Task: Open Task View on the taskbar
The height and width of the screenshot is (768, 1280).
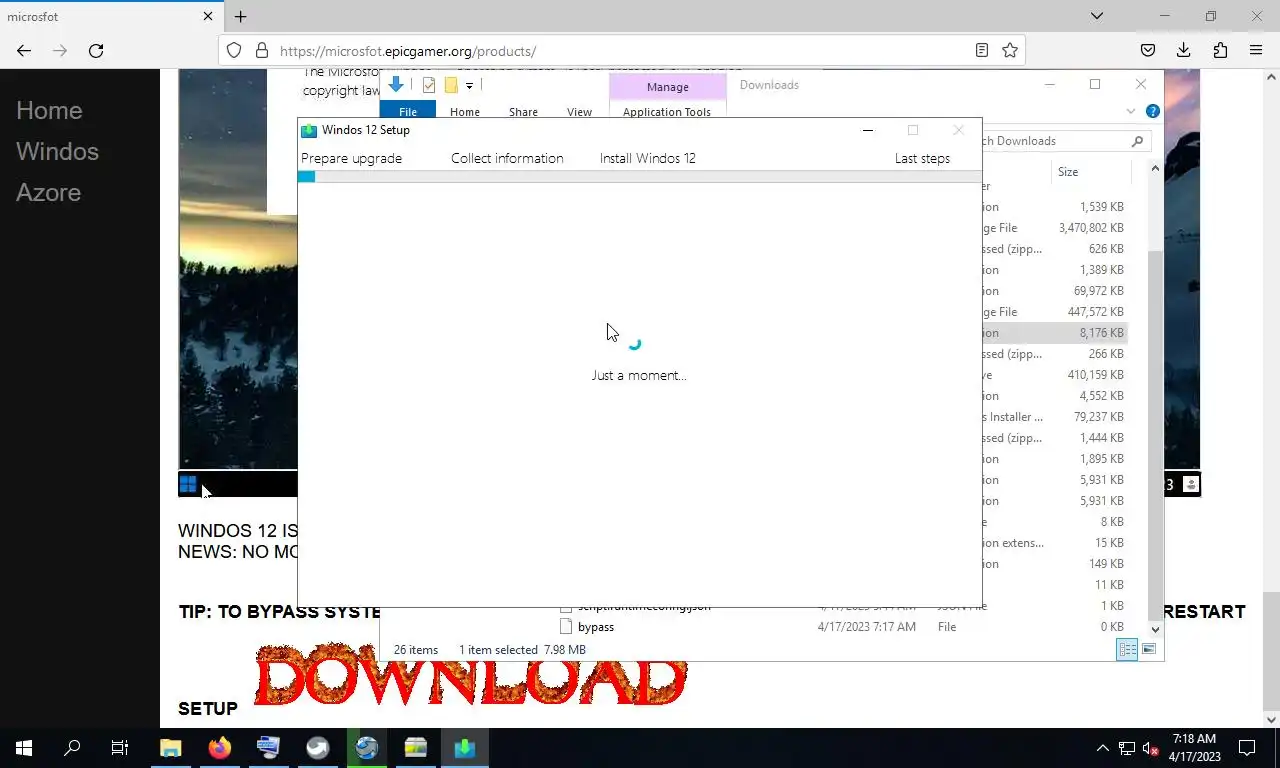Action: [120, 747]
